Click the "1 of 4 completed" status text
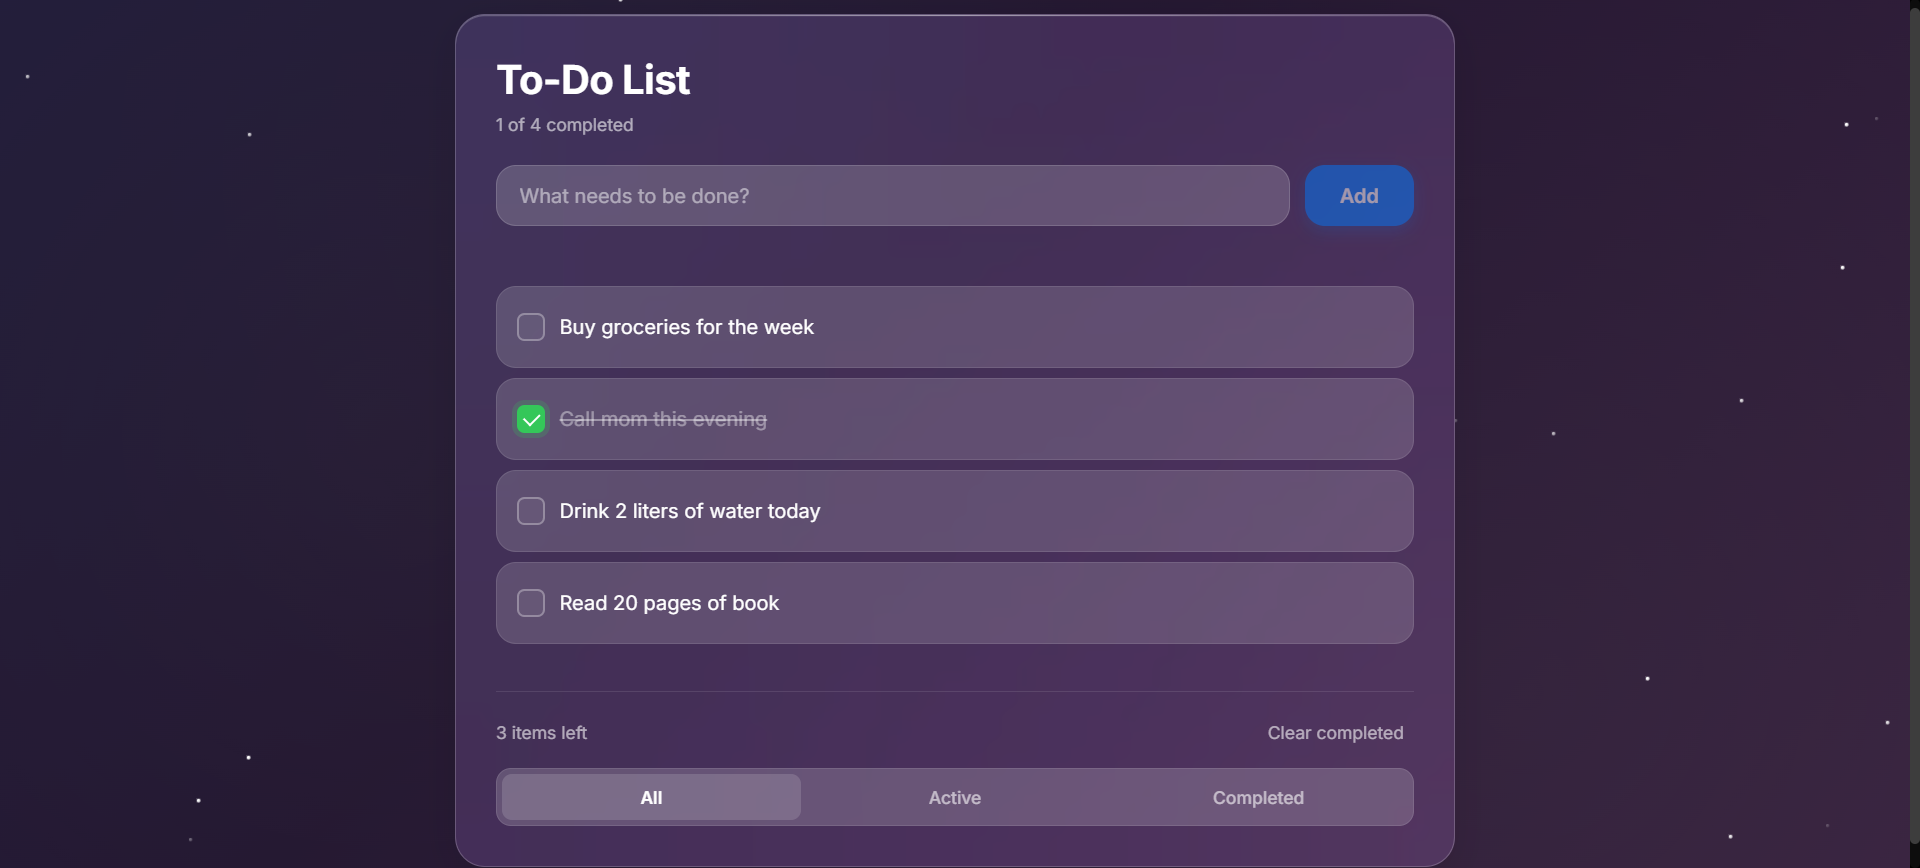The width and height of the screenshot is (1920, 868). [564, 124]
